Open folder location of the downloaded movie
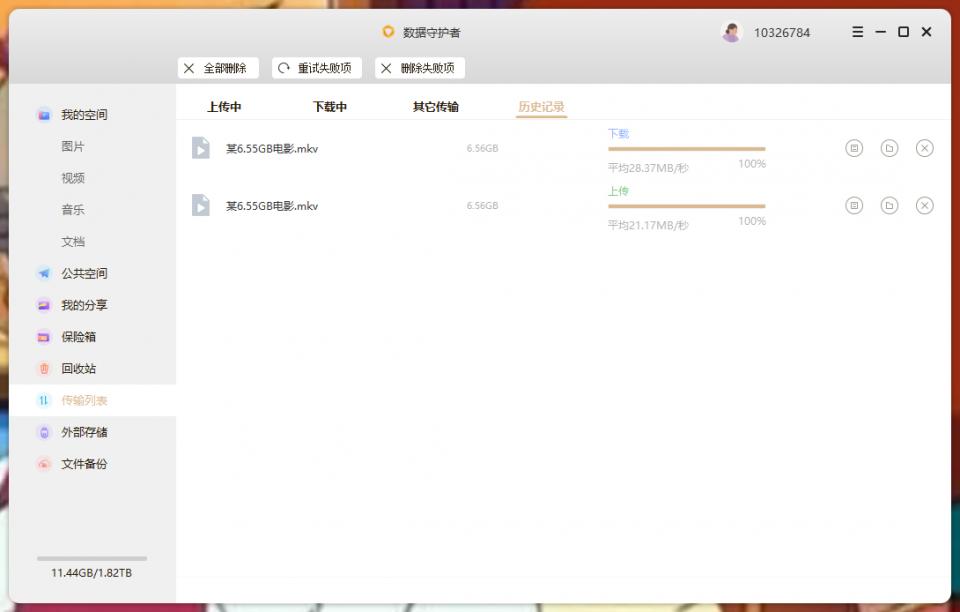Image resolution: width=960 pixels, height=612 pixels. click(x=889, y=148)
